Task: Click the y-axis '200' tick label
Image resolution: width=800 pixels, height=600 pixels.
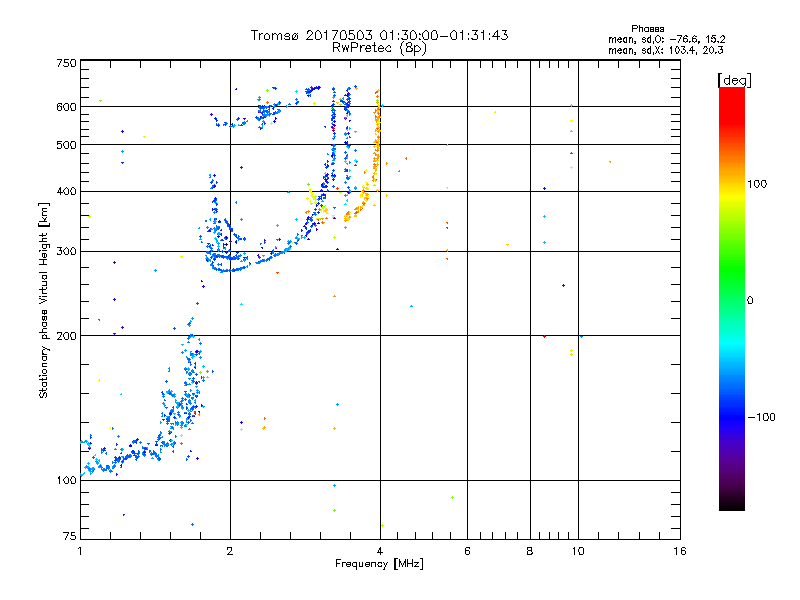Action: click(x=66, y=336)
